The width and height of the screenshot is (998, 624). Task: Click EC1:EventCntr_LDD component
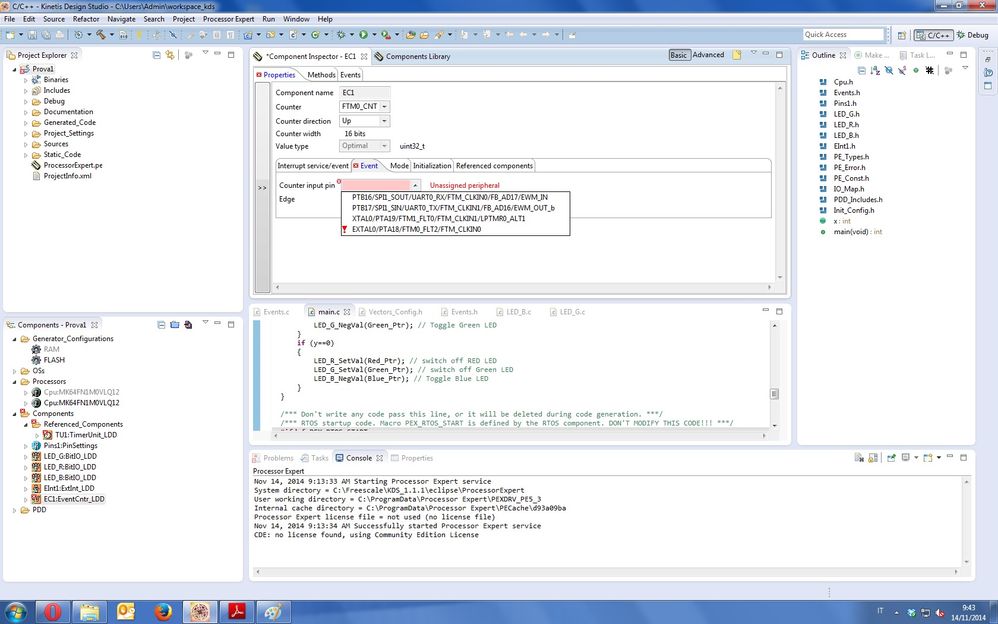pyautogui.click(x=74, y=499)
